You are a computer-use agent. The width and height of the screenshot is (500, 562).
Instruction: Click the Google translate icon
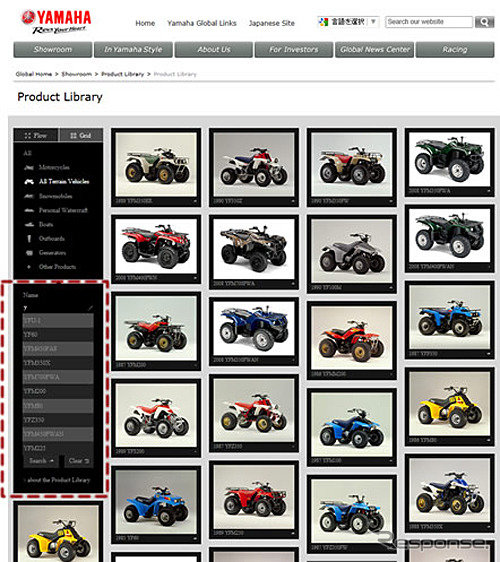[x=323, y=22]
